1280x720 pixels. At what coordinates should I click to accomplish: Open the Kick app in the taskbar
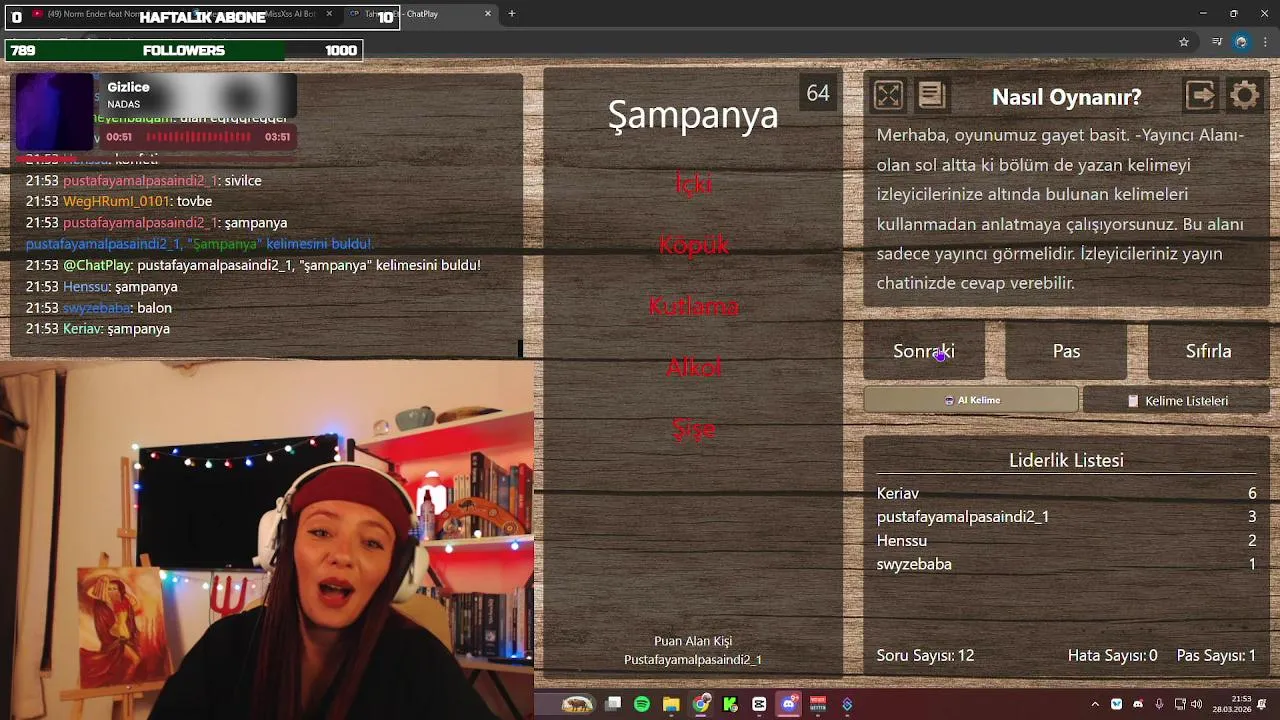coord(730,704)
